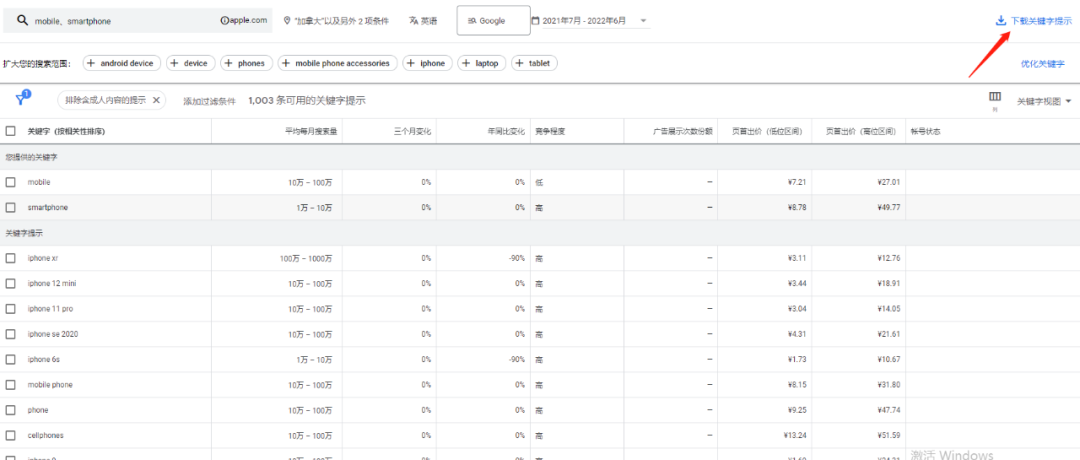The image size is (1080, 460).
Task: Check the 'mobile' keyword row
Action: pos(10,182)
